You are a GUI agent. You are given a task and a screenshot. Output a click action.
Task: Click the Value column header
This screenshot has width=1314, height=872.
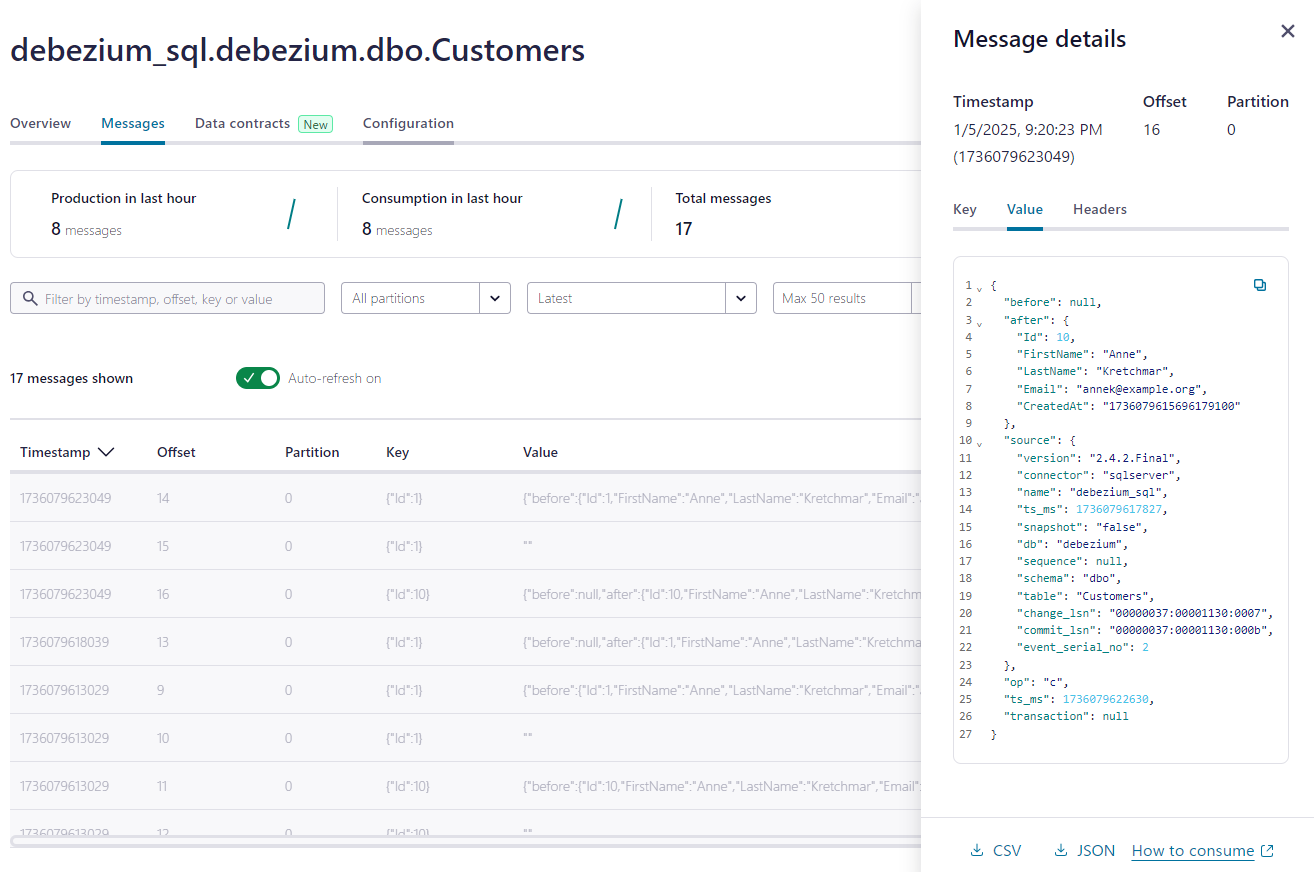(540, 452)
